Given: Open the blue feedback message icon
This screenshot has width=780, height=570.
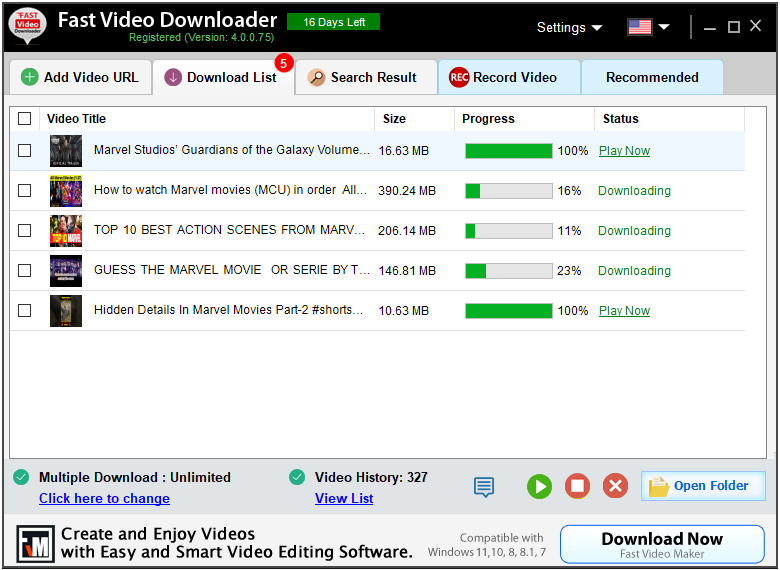Looking at the screenshot, I should (x=484, y=487).
